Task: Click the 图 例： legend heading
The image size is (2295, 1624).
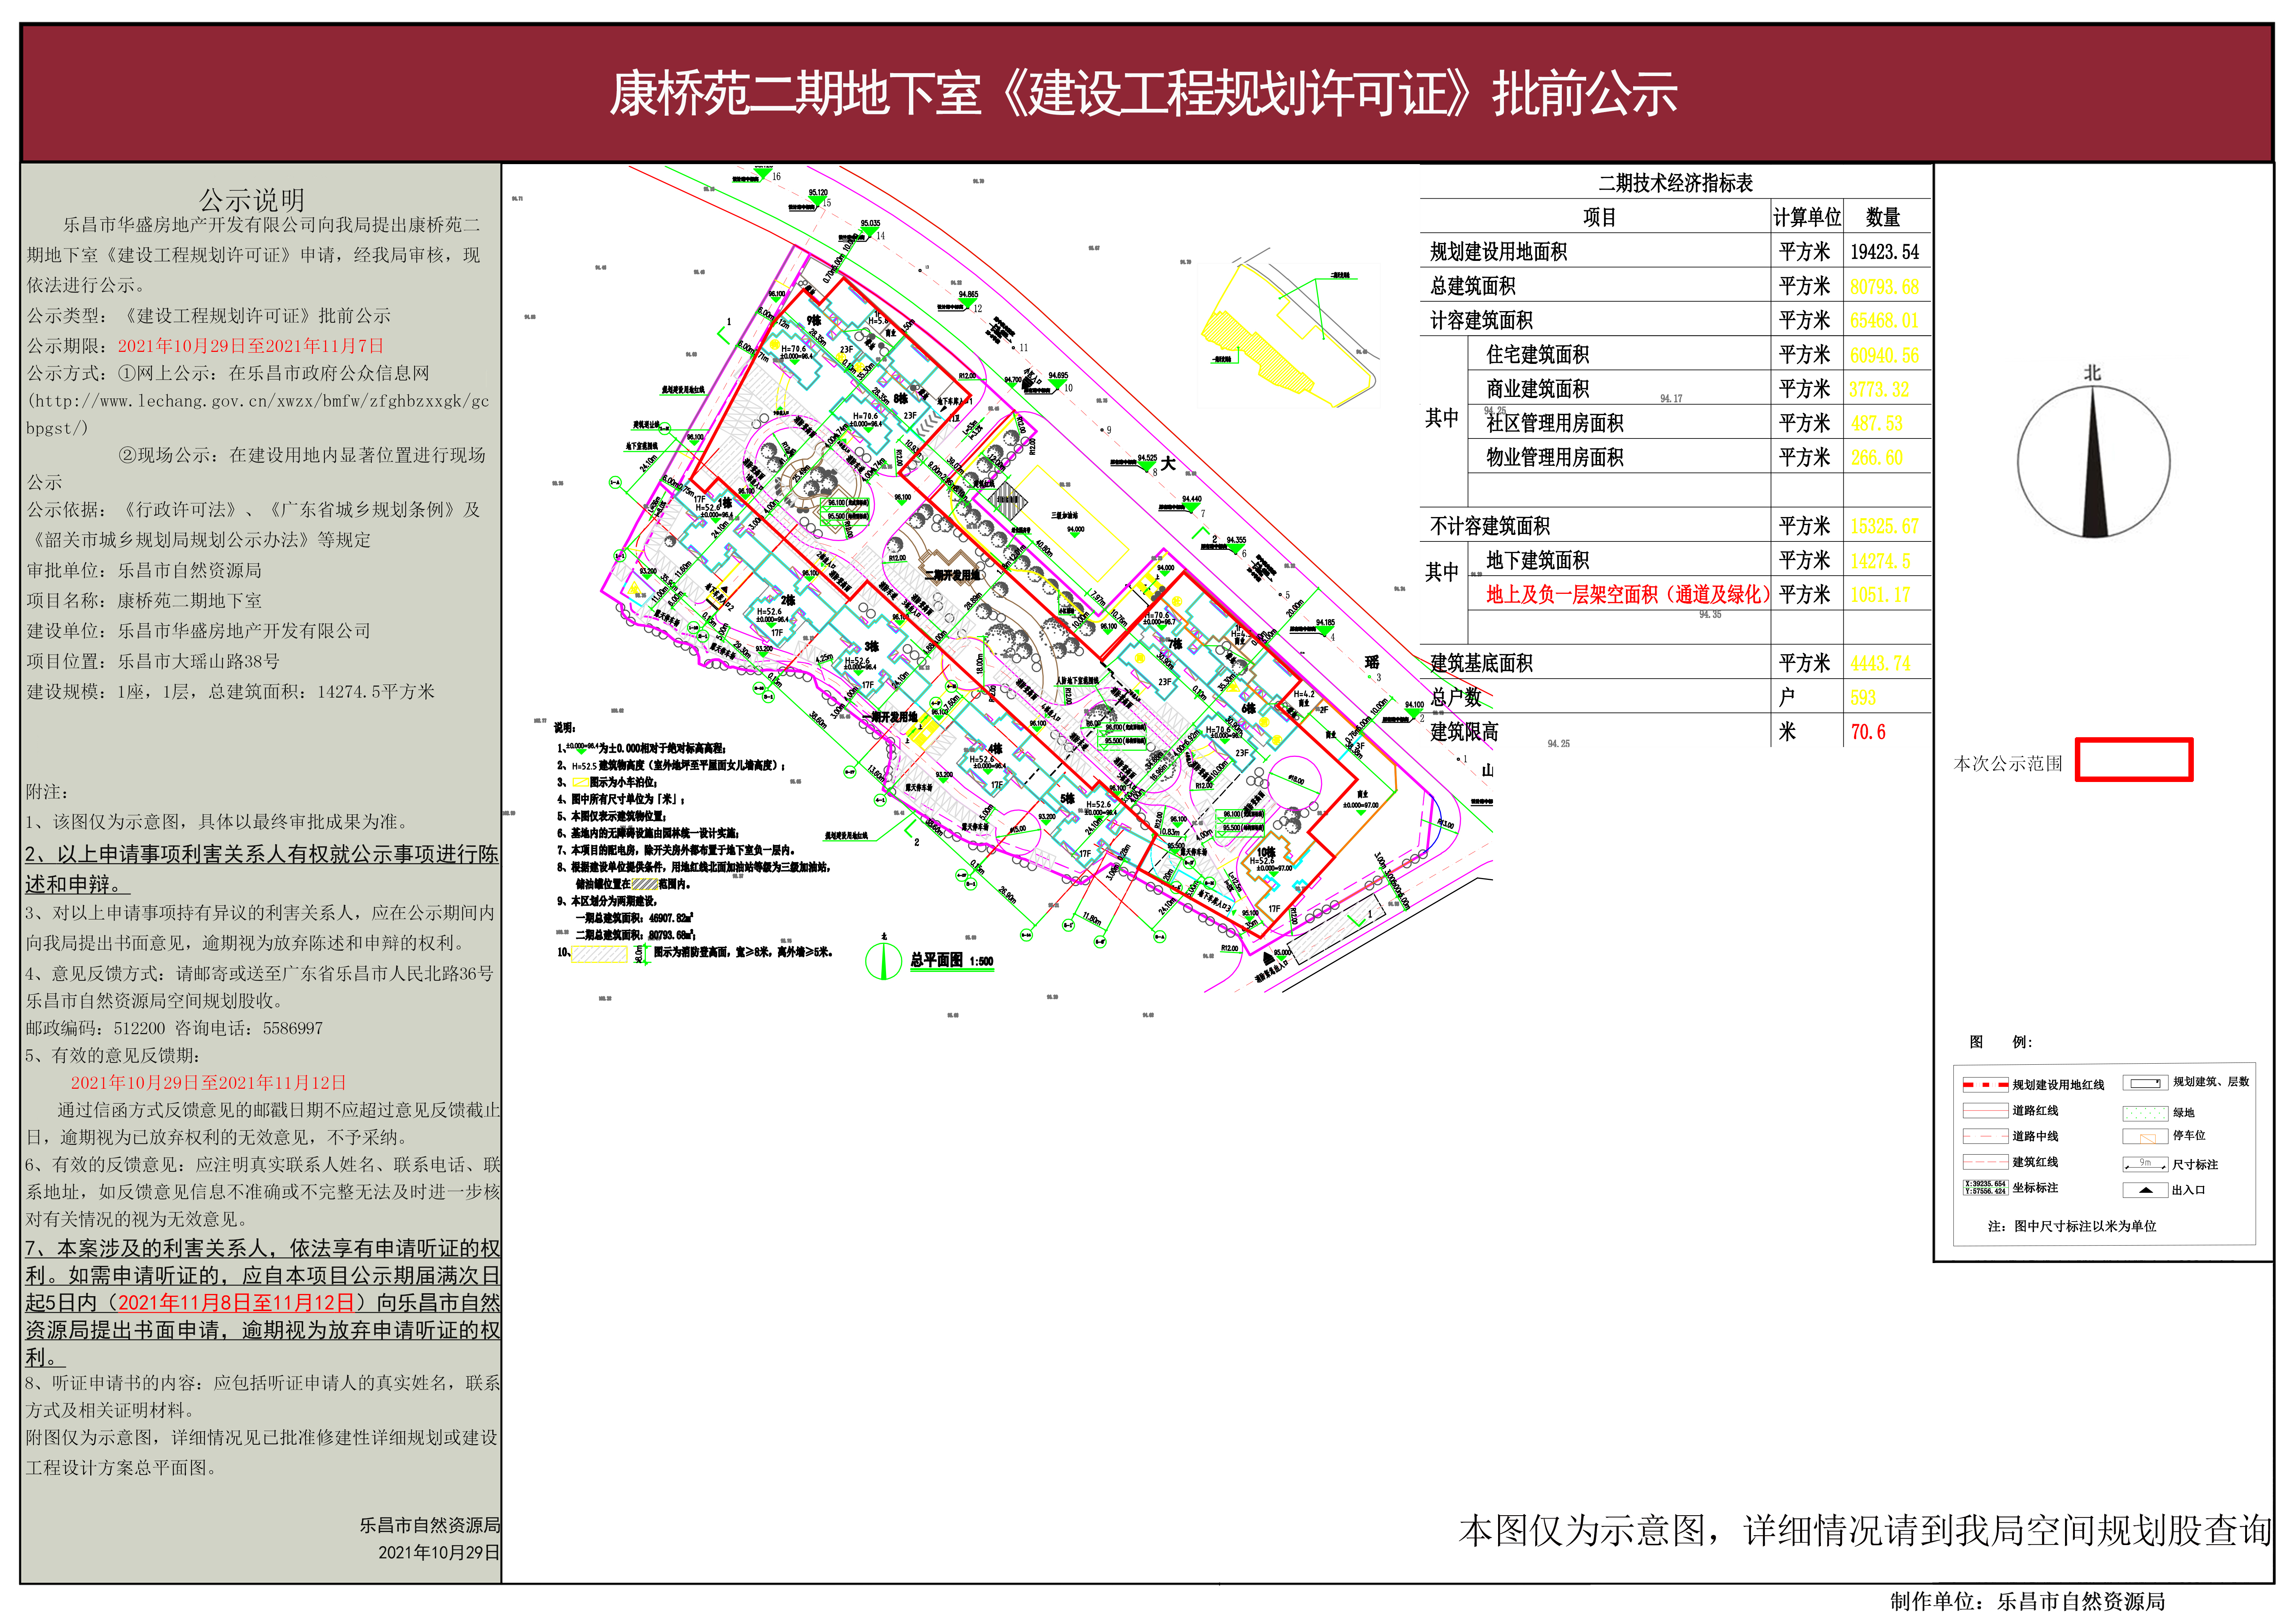Action: click(2001, 1042)
